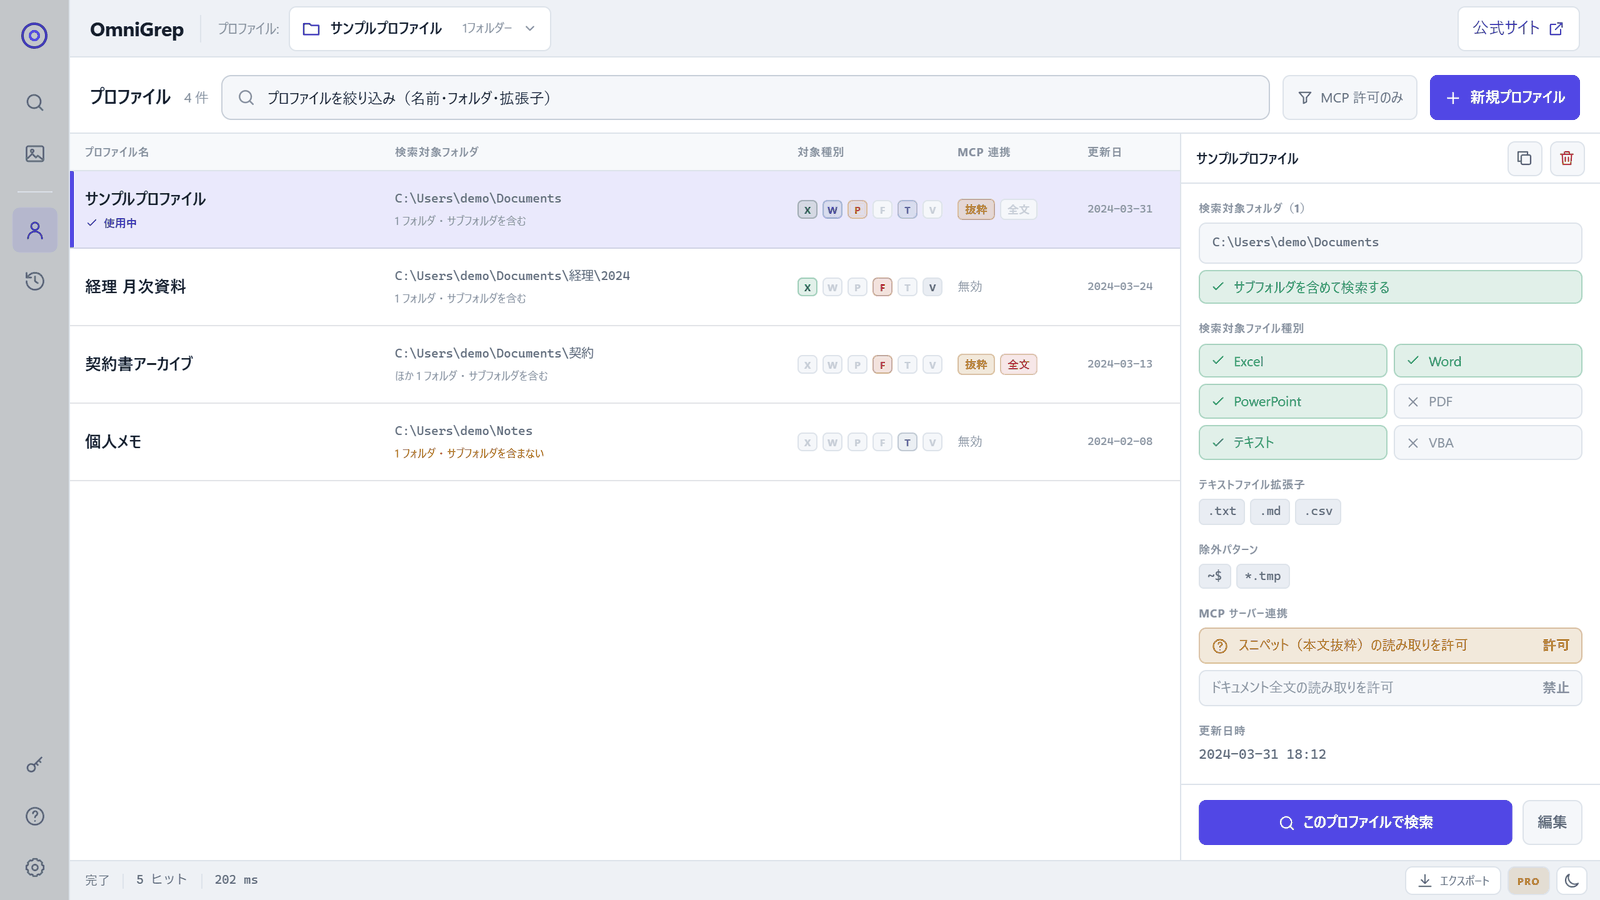The width and height of the screenshot is (1600, 900).
Task: Open the history sidebar icon
Action: point(35,281)
